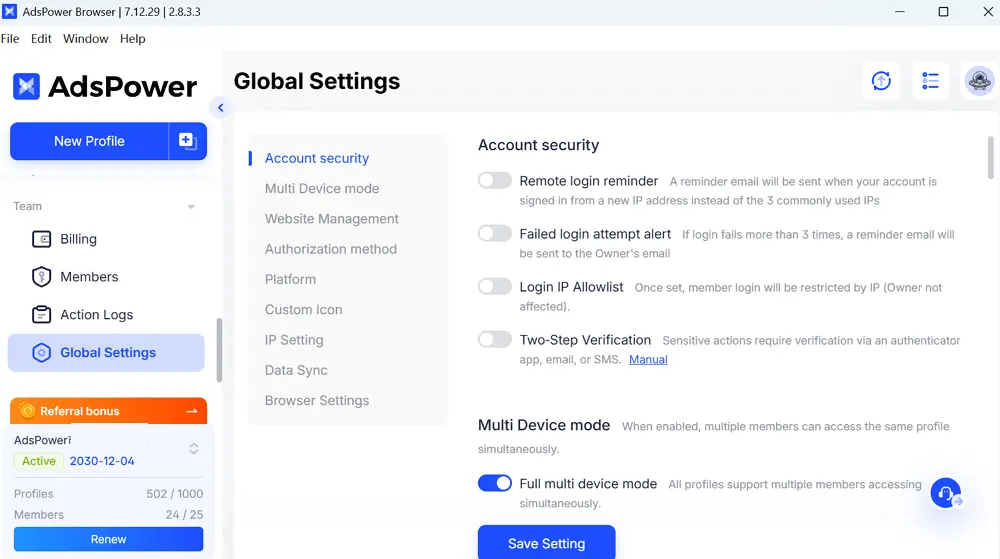The image size is (1000, 559).
Task: Open Action Logs in the sidebar
Action: coord(106,314)
